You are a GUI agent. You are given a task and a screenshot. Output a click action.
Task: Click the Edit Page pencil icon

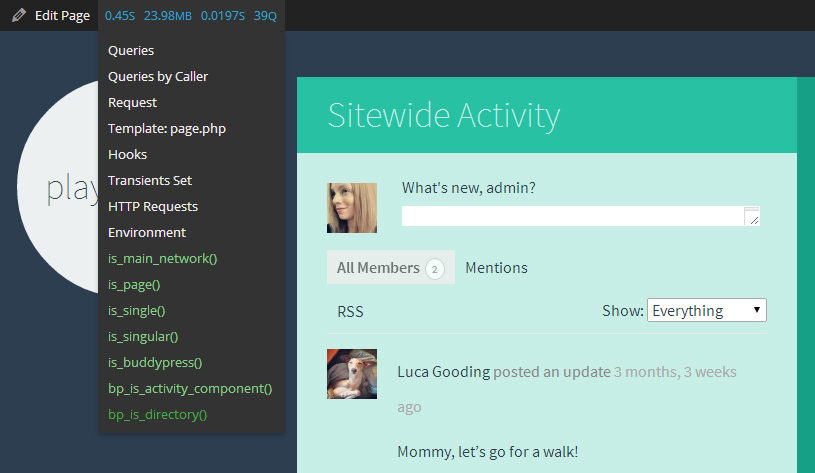coord(19,16)
